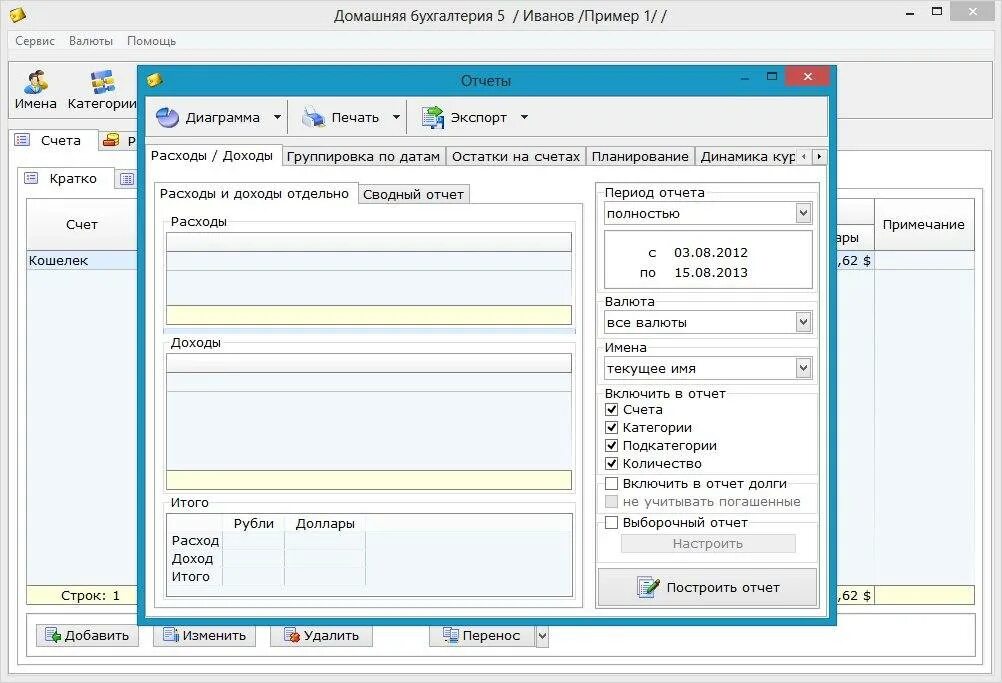Click Примечание column header in main window
This screenshot has width=1002, height=683.
click(x=923, y=224)
